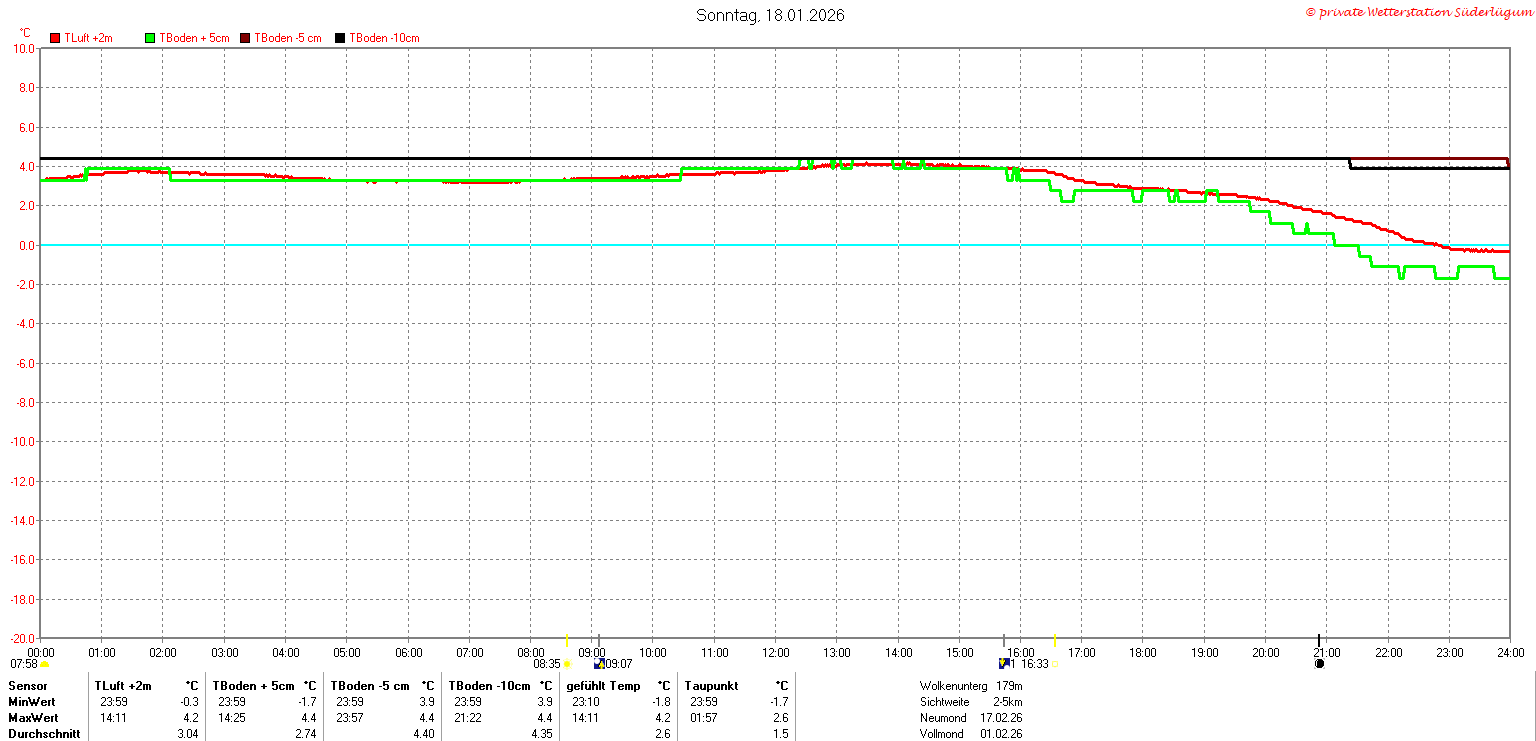Click the Vollmond 01.02.26 entry
This screenshot has width=1536, height=741.
pos(971,734)
